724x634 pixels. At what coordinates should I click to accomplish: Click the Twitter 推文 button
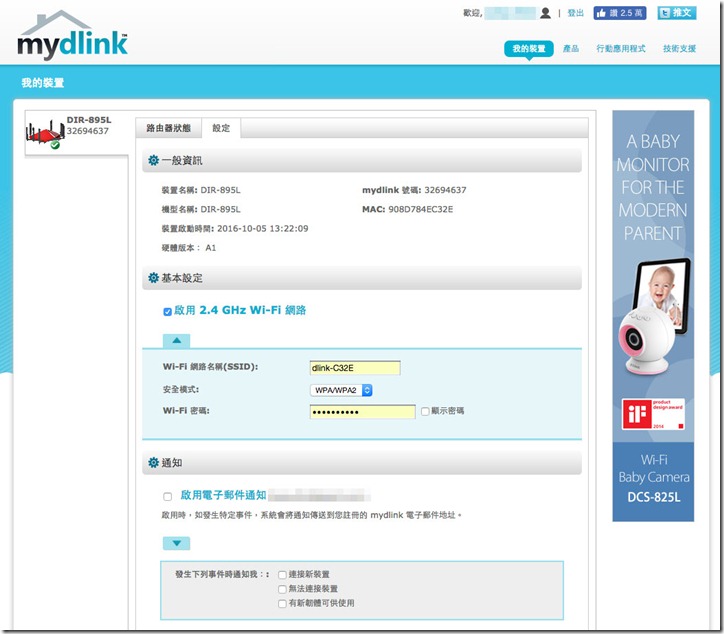click(x=676, y=13)
